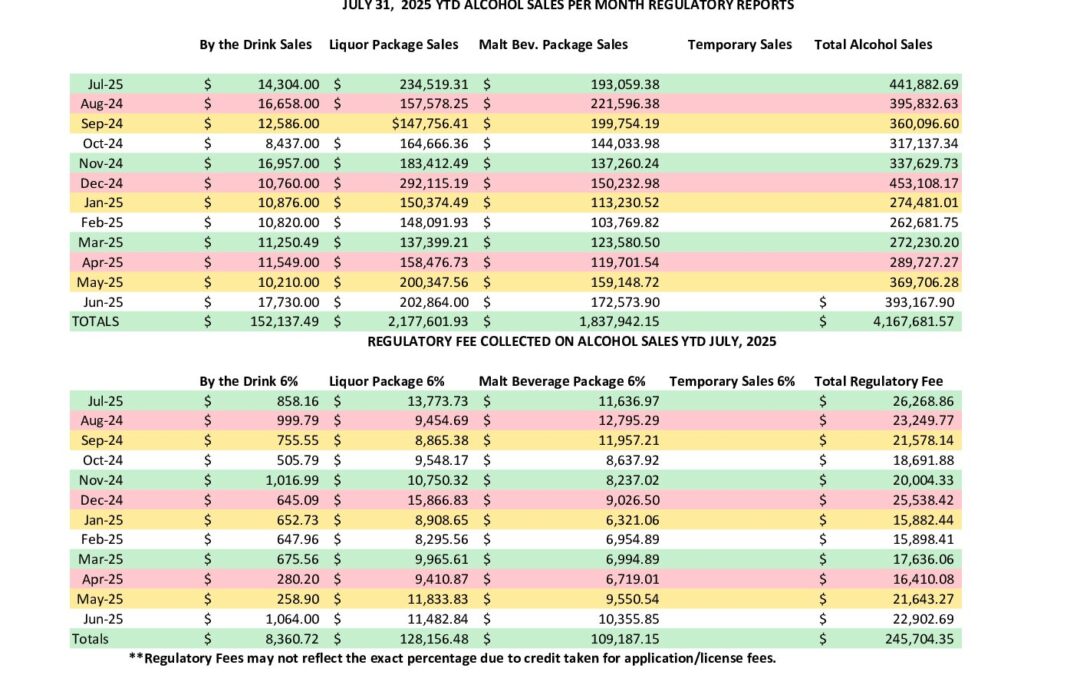Select the 'Total Alcohol Sales' column header

pyautogui.click(x=873, y=44)
